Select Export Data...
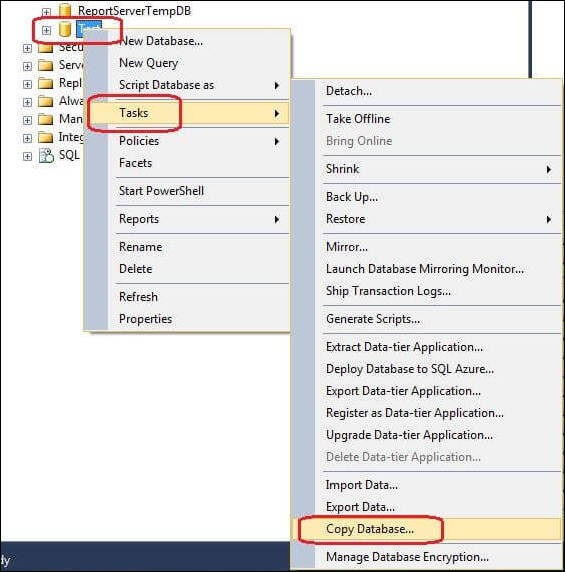565x572 pixels. (426, 507)
